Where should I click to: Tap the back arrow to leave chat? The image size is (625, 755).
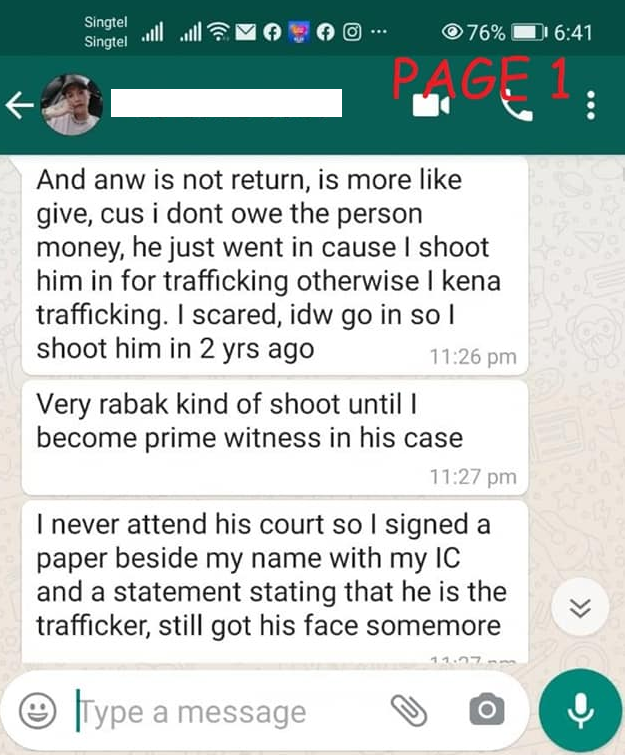point(20,105)
